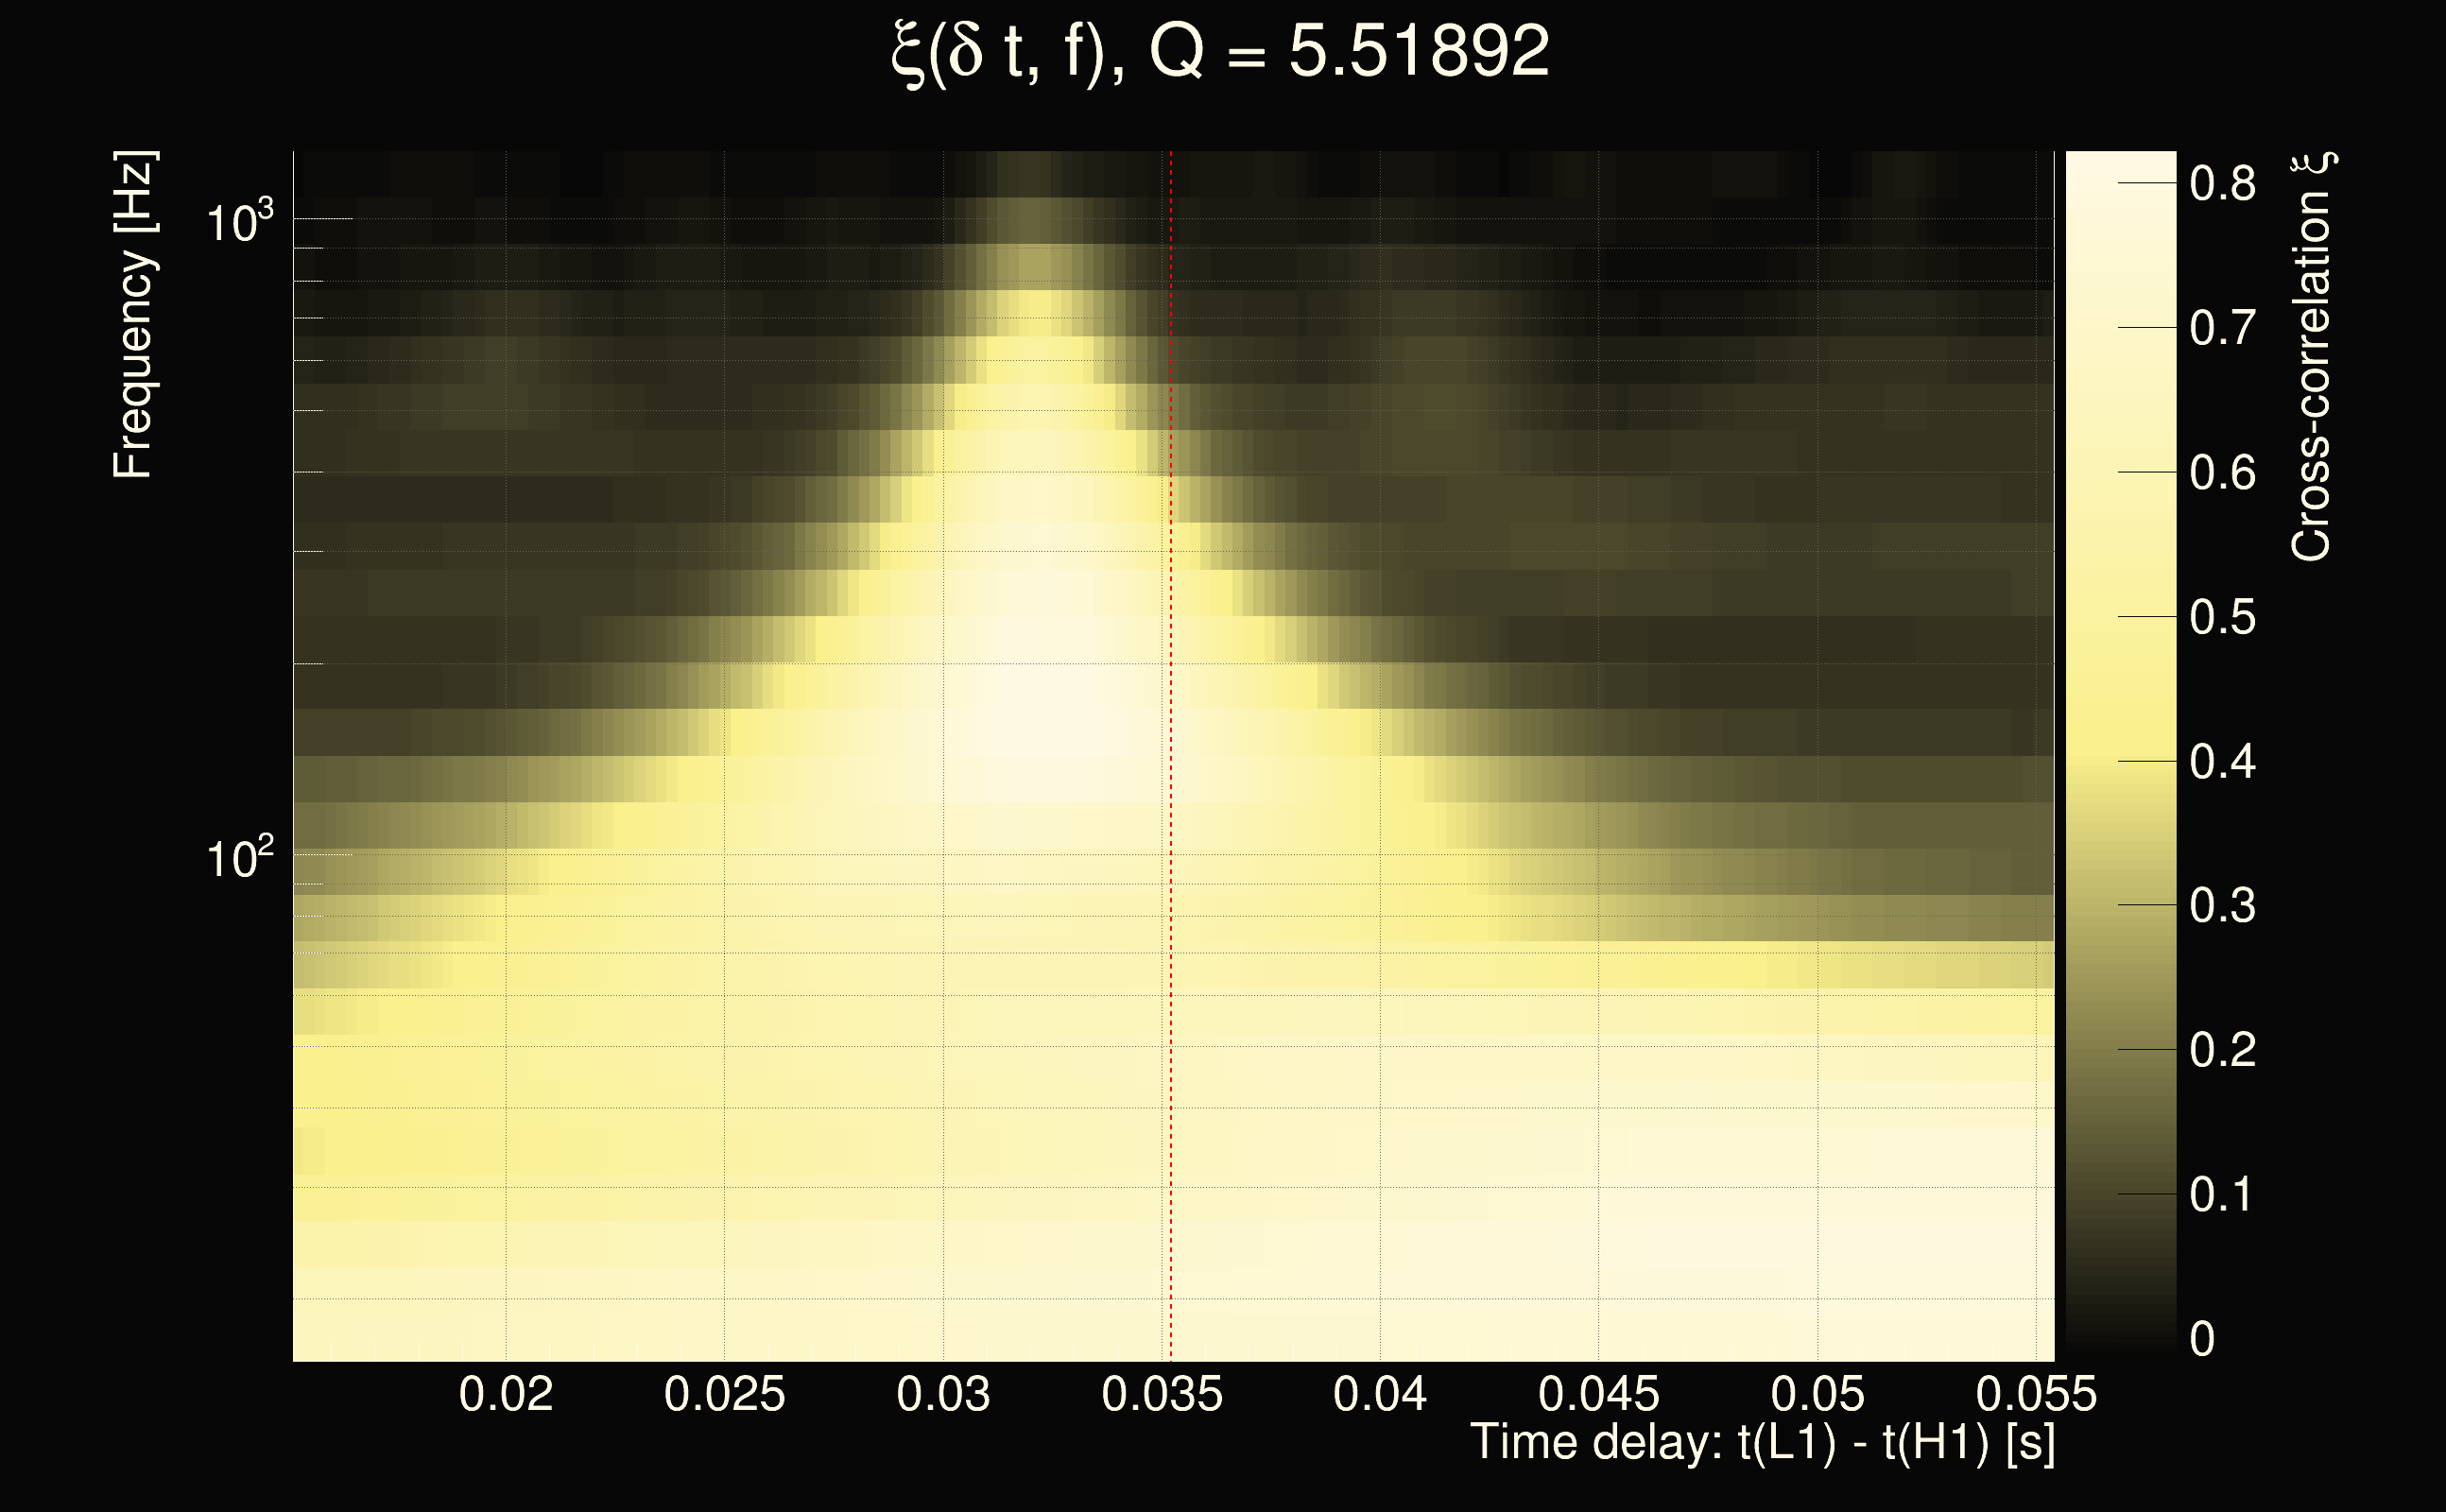Click the 0.04 time delay tick label
2446x1512 pixels.
point(1380,1394)
